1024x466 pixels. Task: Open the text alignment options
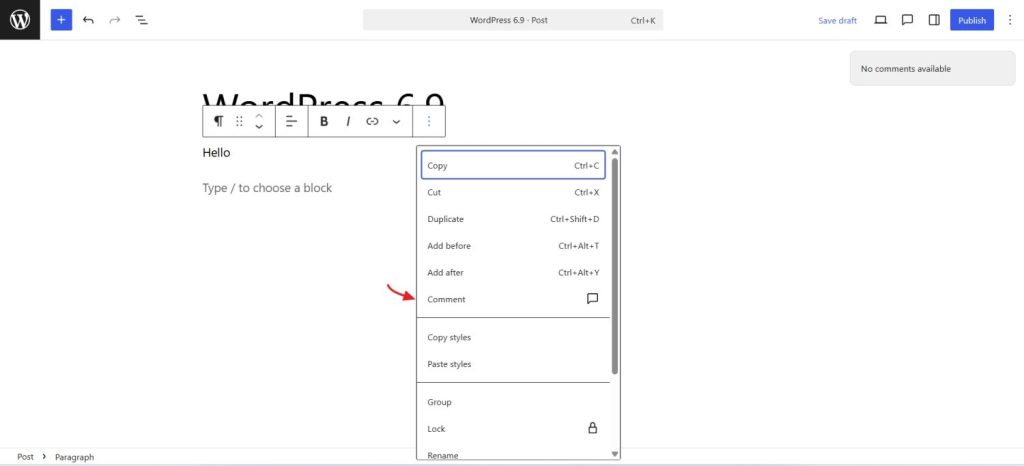point(292,121)
